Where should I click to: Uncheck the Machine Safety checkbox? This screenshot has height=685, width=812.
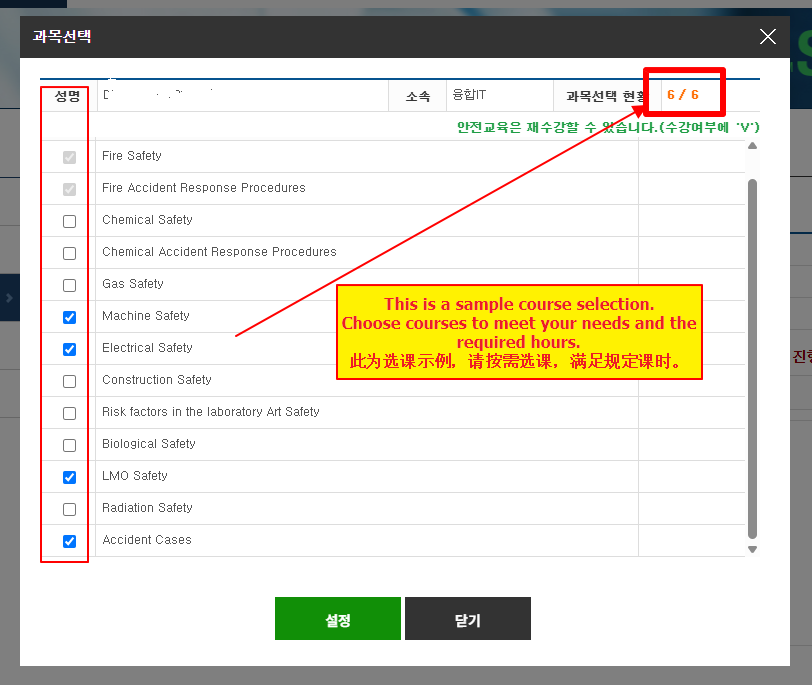tap(69, 317)
